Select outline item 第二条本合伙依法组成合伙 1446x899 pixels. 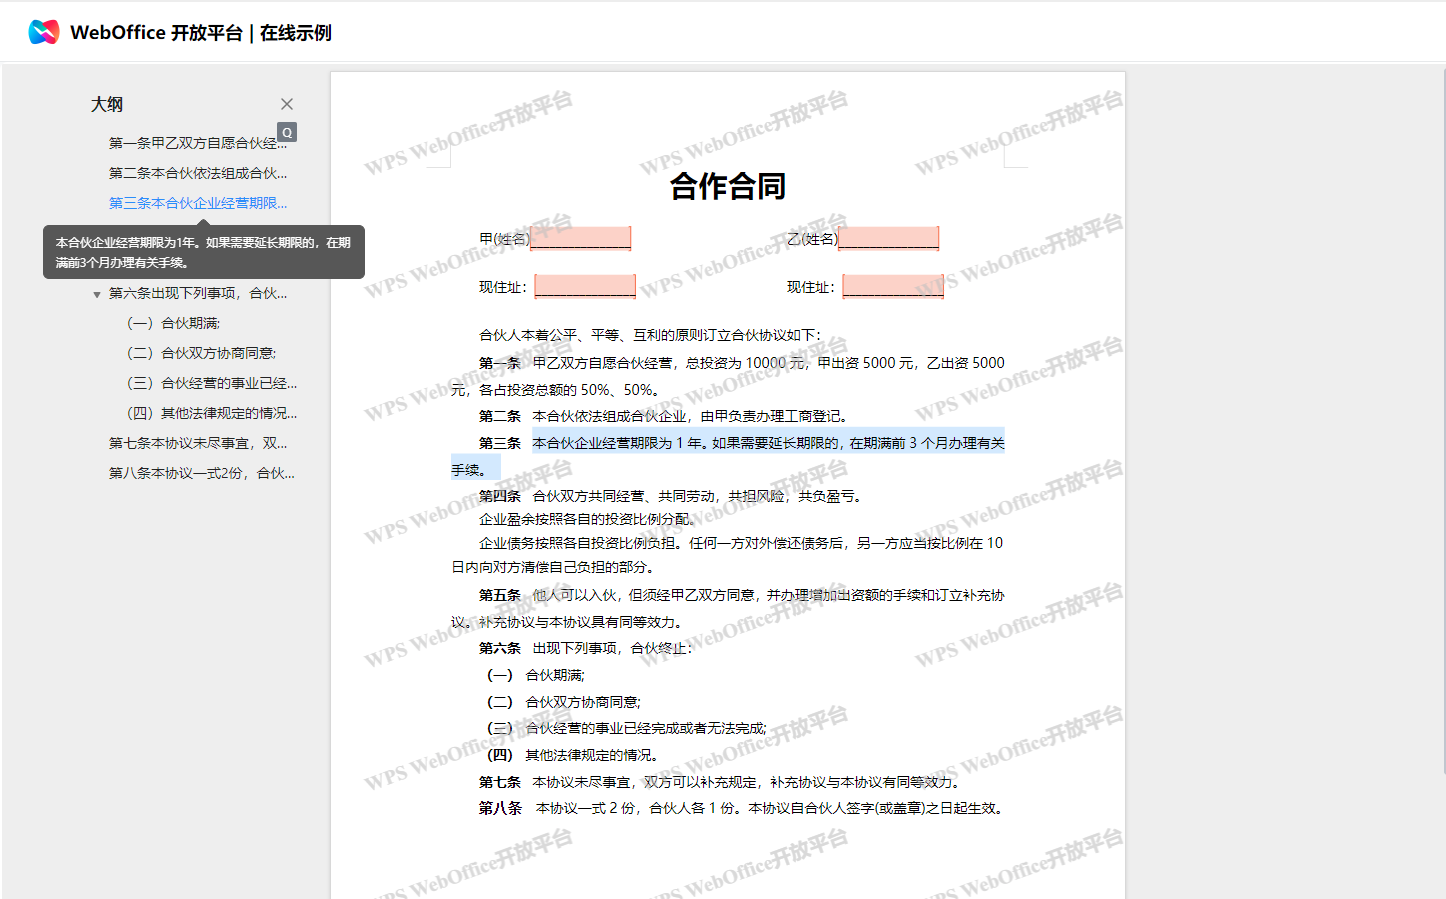pos(198,173)
